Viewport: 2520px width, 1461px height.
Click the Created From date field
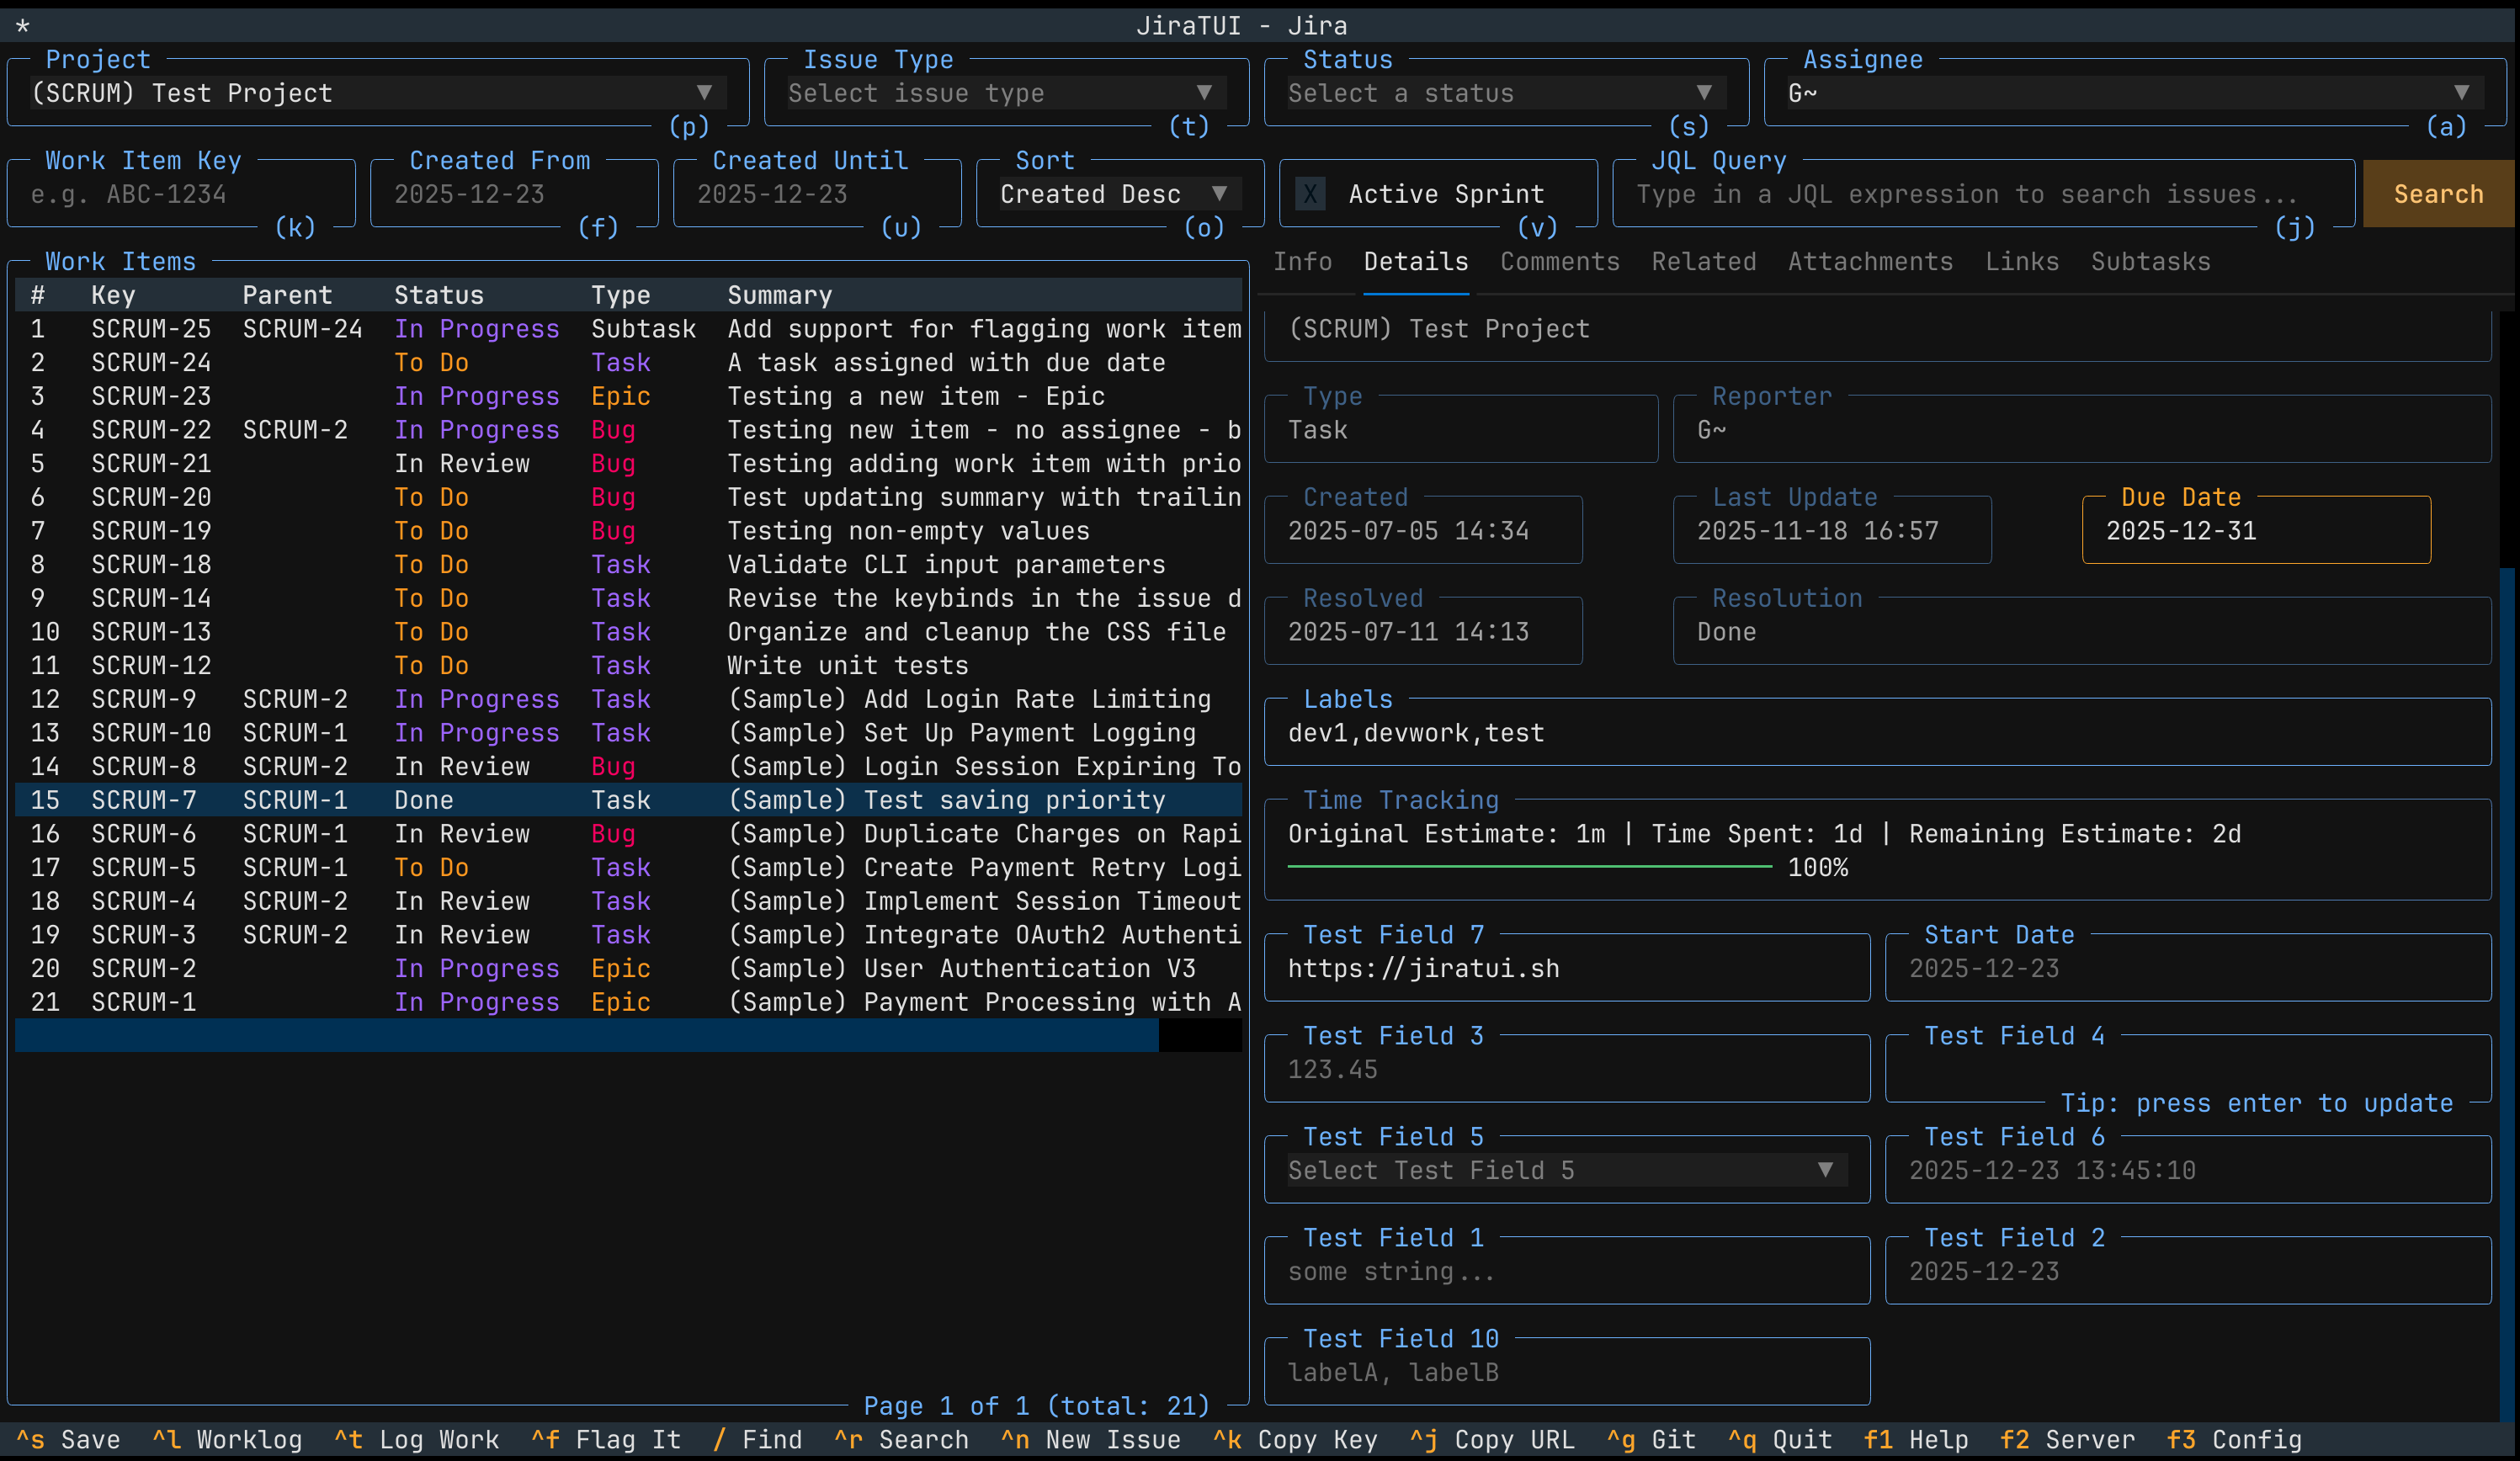(x=514, y=194)
